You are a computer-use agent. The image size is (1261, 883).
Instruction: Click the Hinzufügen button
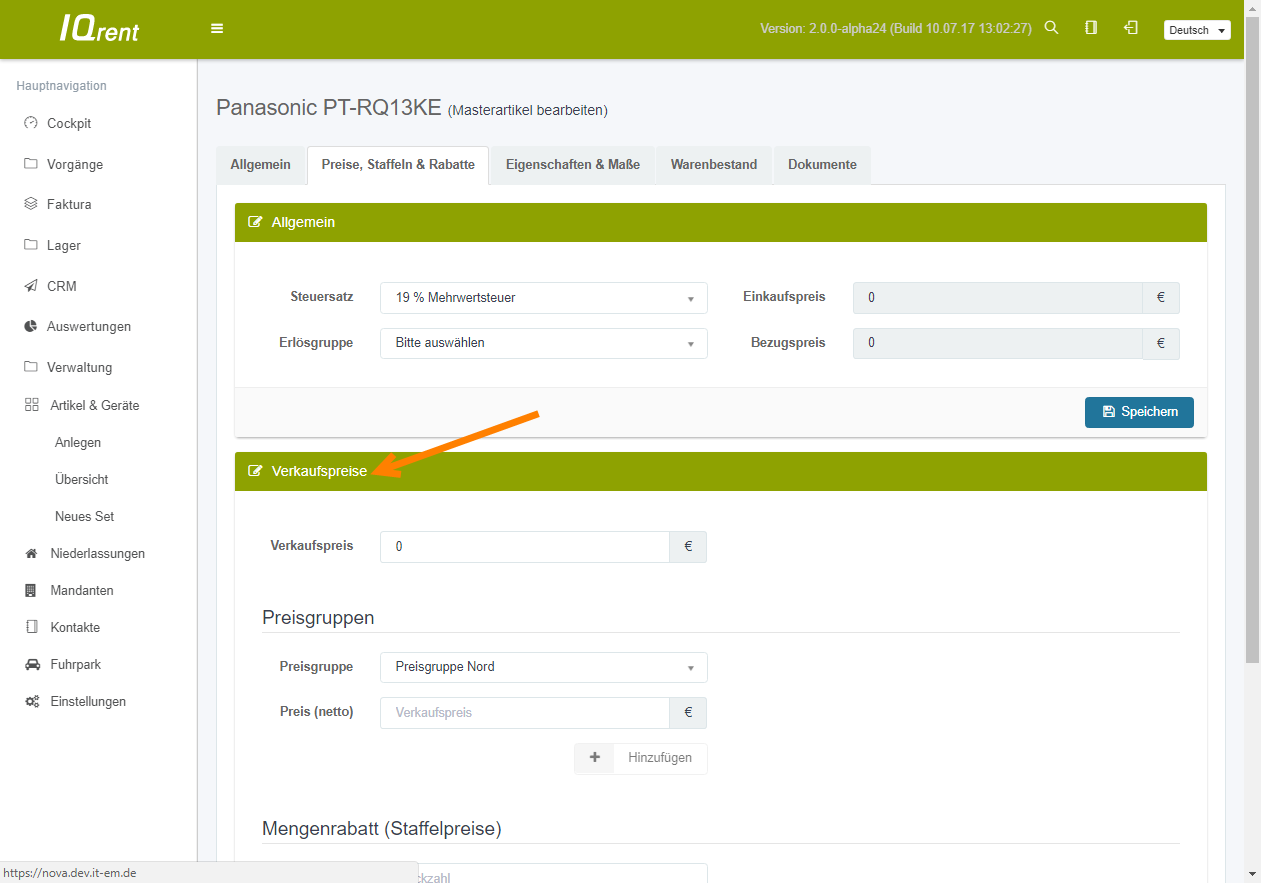pos(641,758)
